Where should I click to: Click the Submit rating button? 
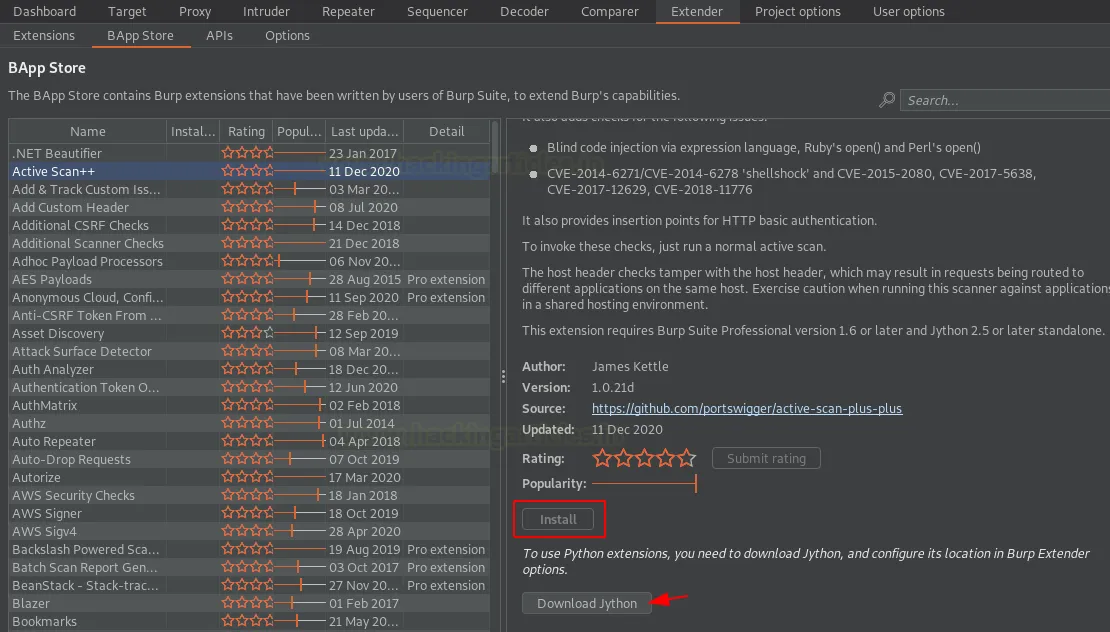[x=766, y=458]
